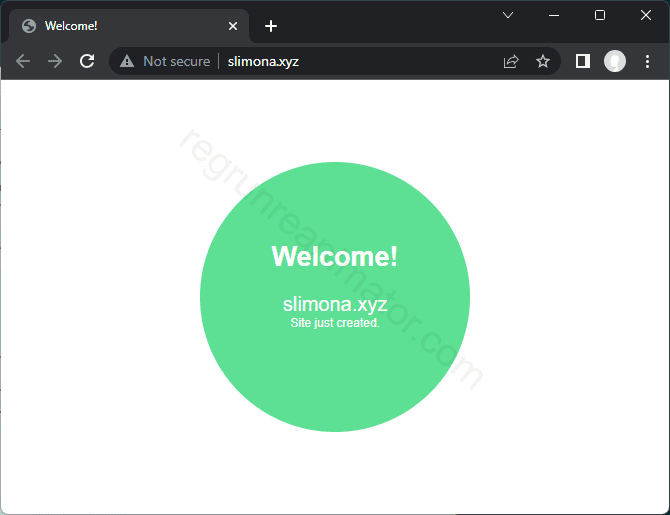Click the globe favicon on the tab
Viewport: 670px width, 515px height.
point(29,26)
